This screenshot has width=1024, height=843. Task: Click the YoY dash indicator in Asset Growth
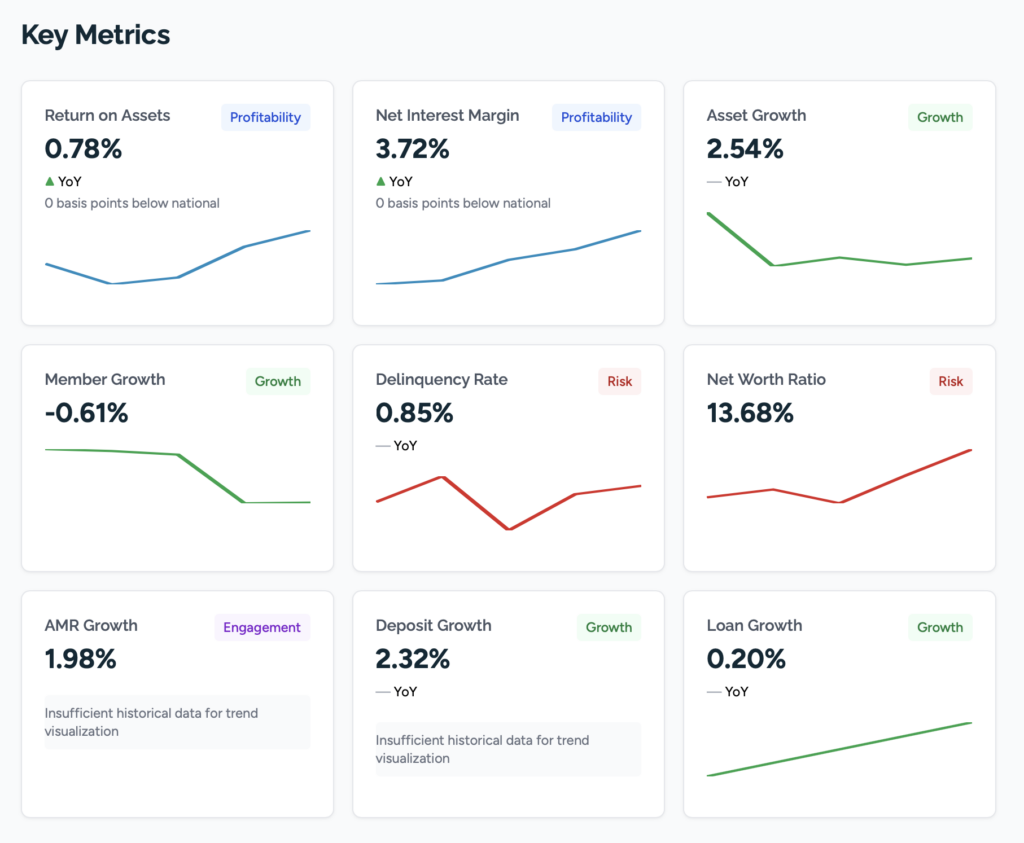(714, 182)
